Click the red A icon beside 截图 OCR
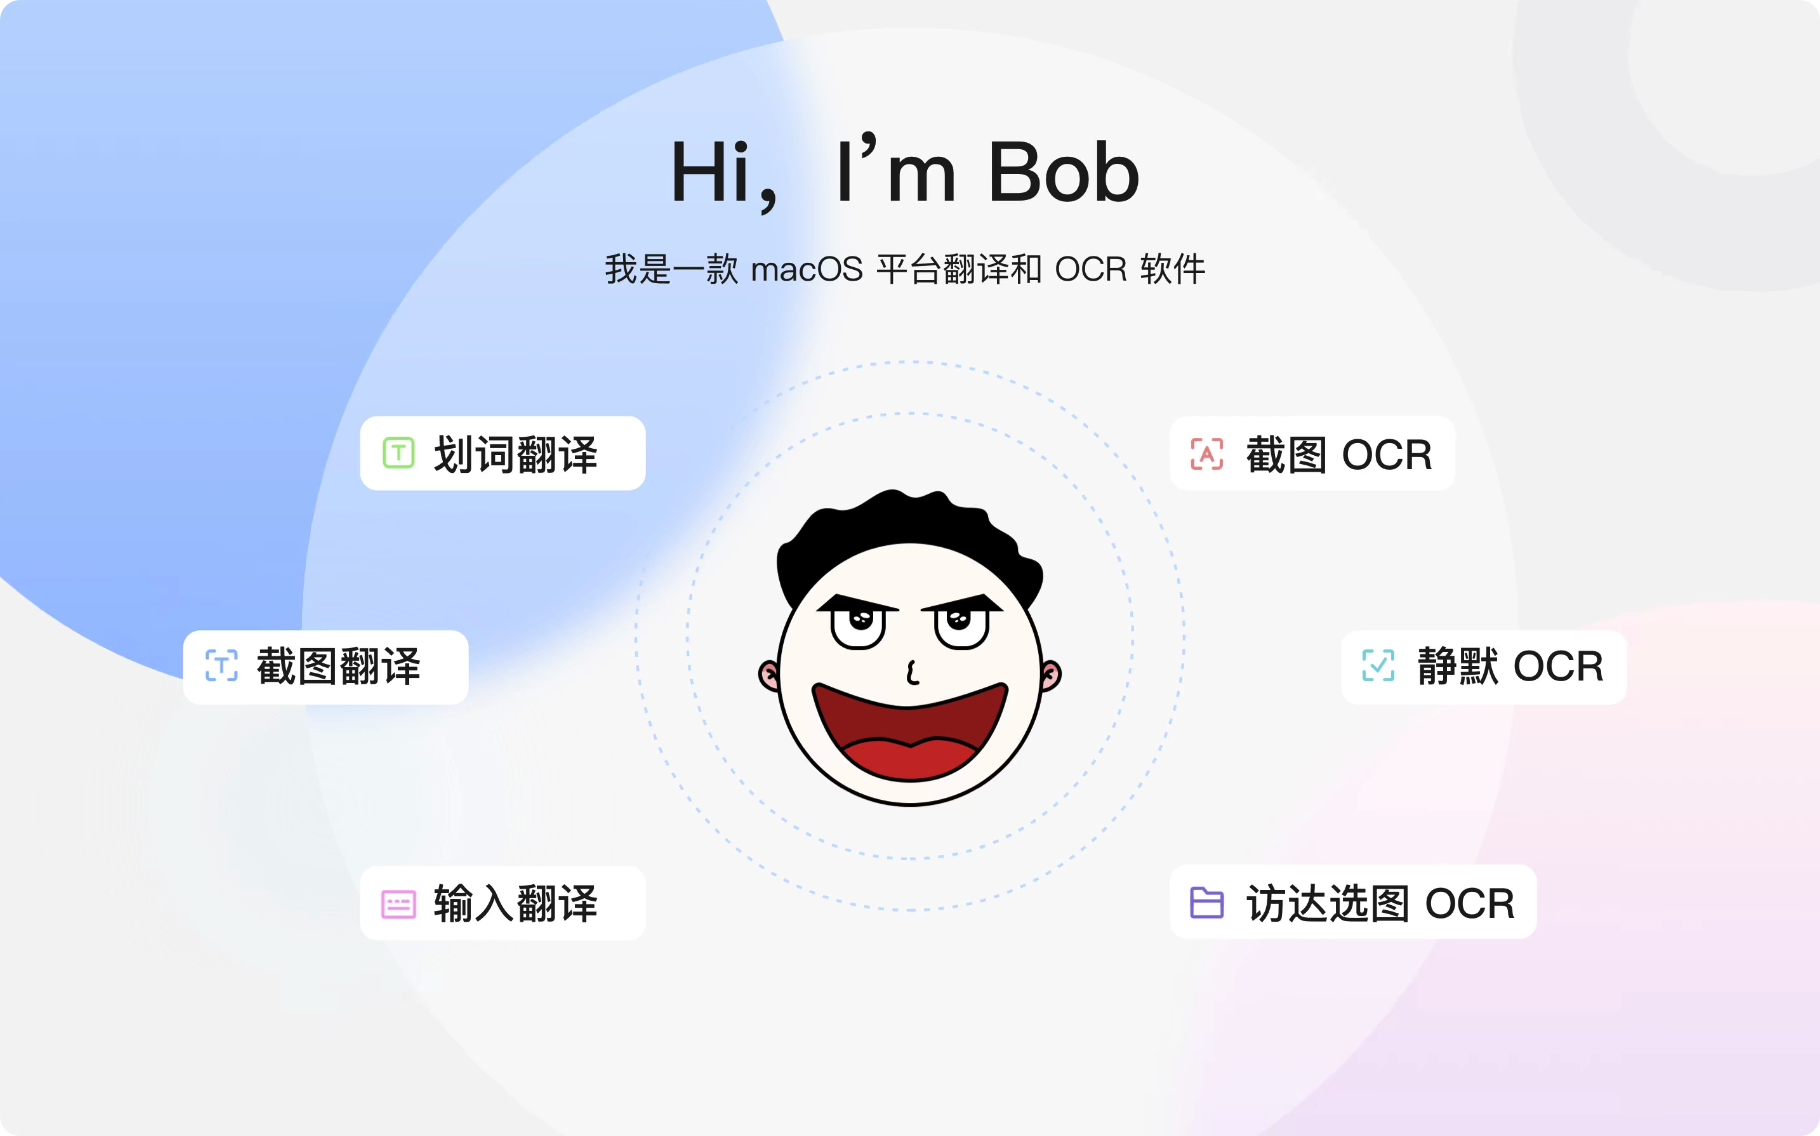 1207,454
